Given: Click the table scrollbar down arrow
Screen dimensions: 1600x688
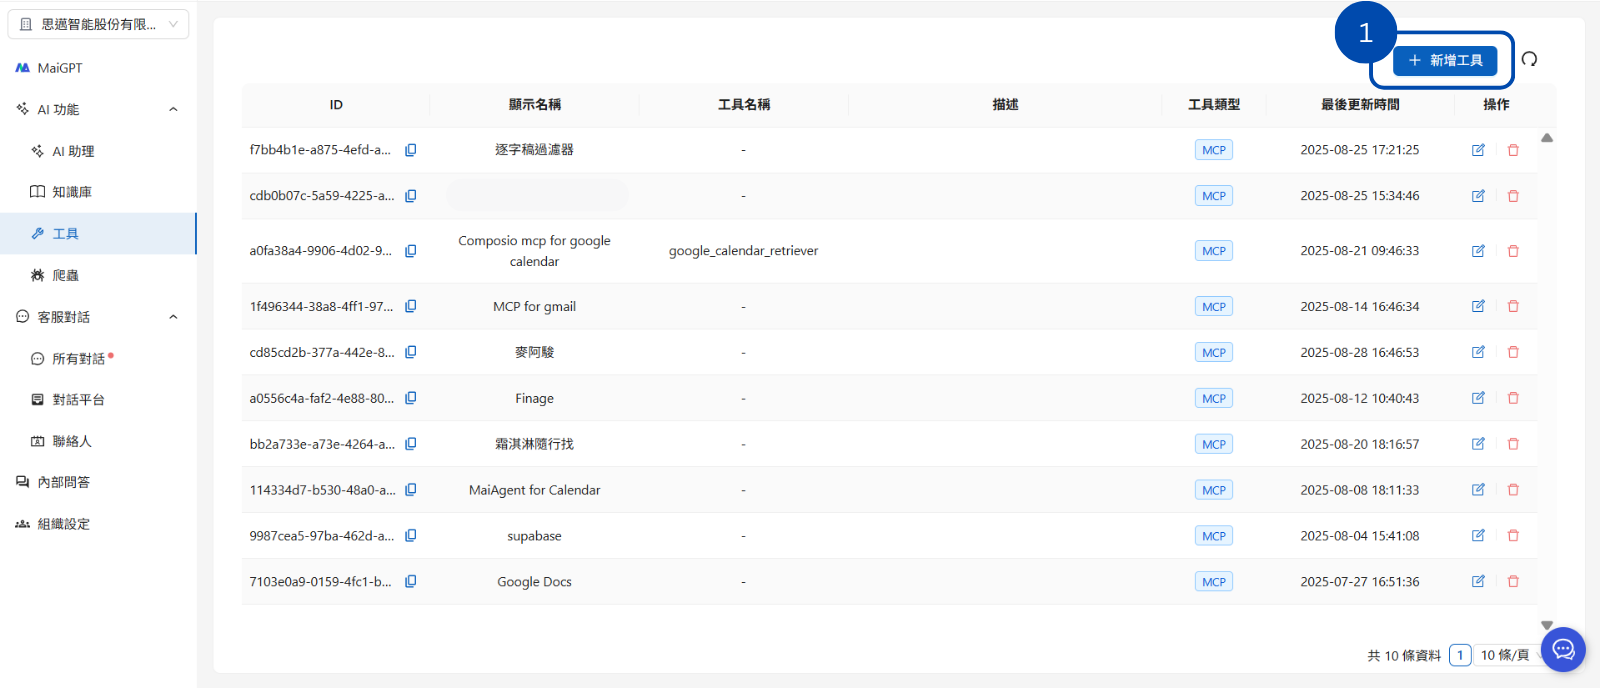Looking at the screenshot, I should point(1547,625).
